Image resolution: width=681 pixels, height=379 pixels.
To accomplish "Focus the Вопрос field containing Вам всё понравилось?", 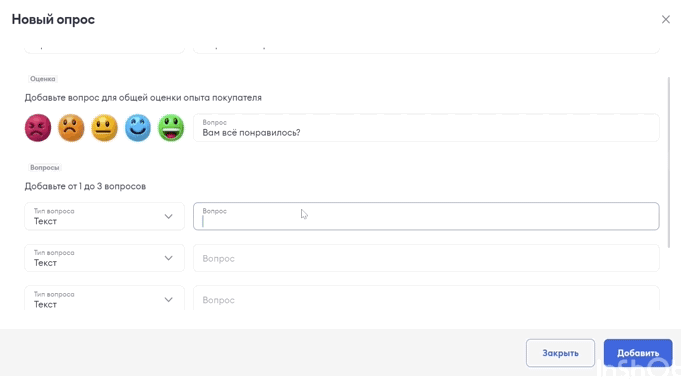I will 426,128.
